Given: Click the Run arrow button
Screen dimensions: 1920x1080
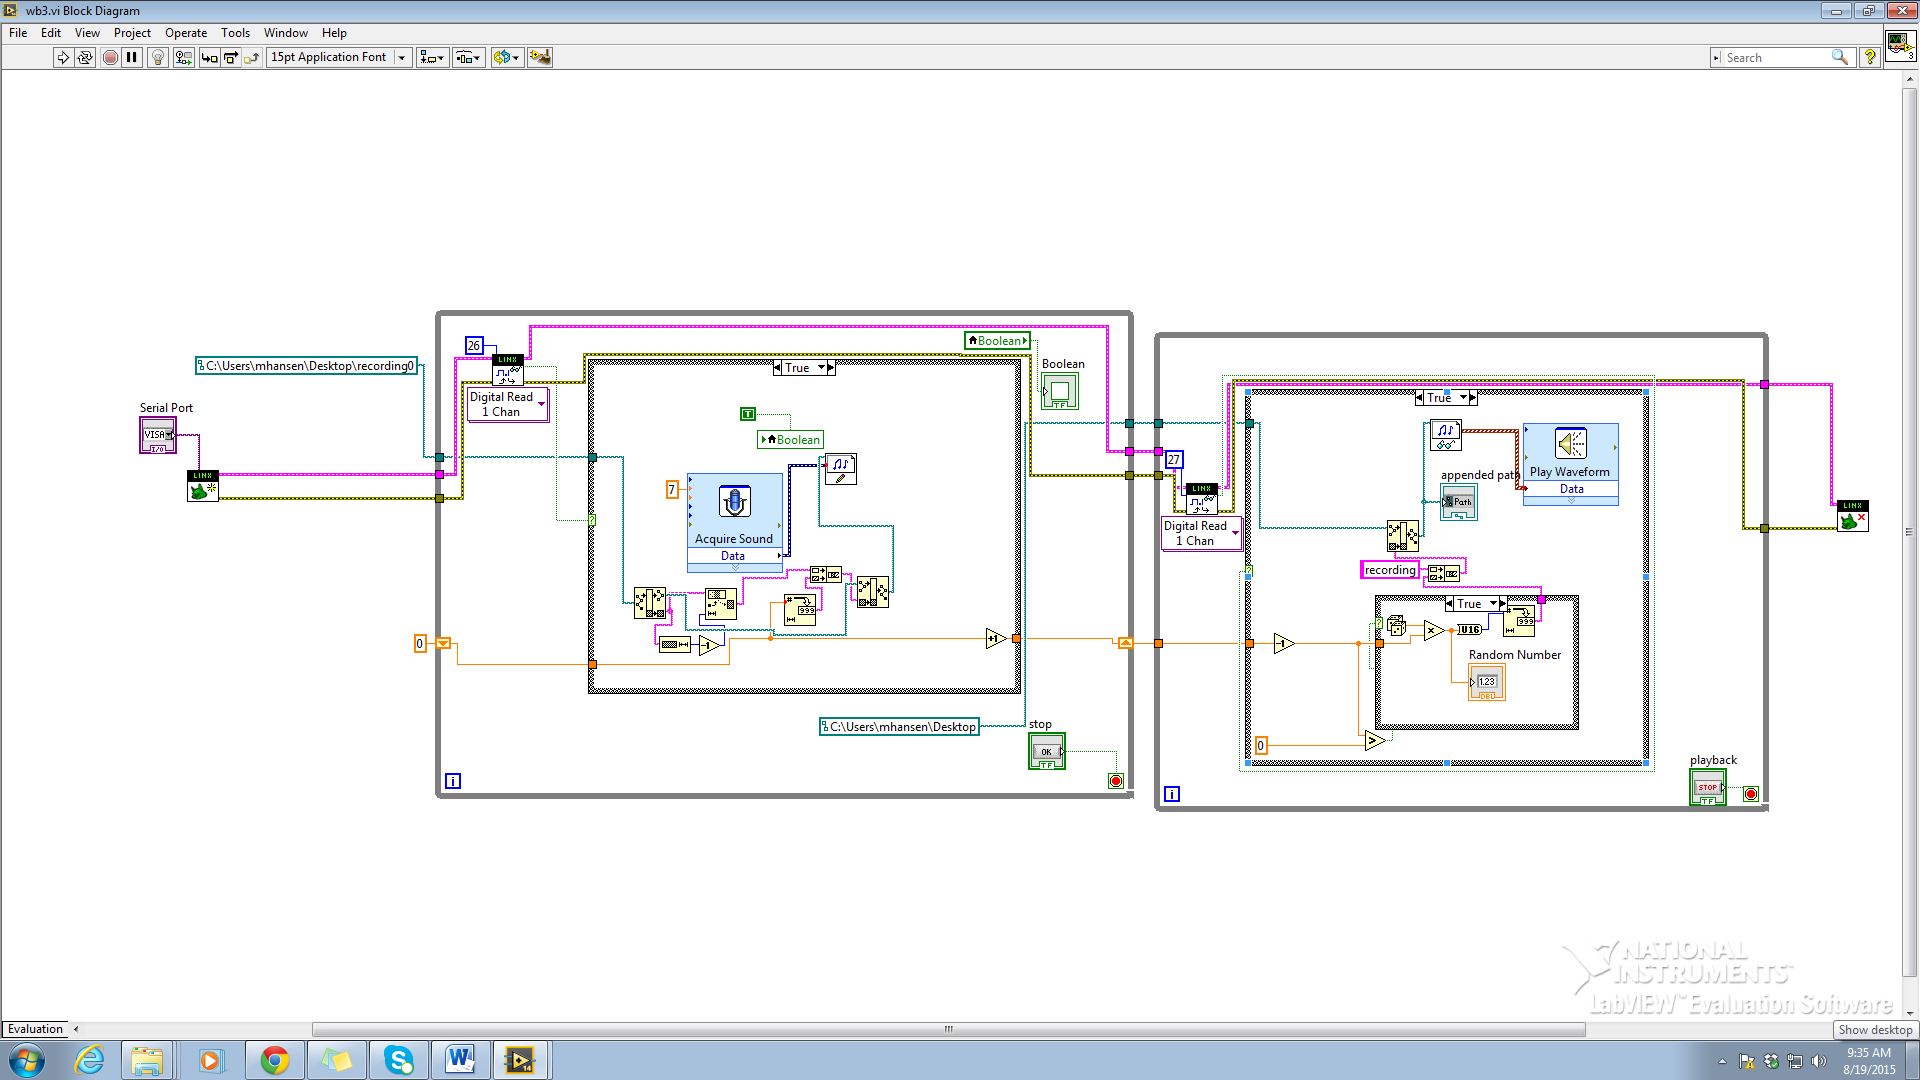Looking at the screenshot, I should tap(63, 57).
